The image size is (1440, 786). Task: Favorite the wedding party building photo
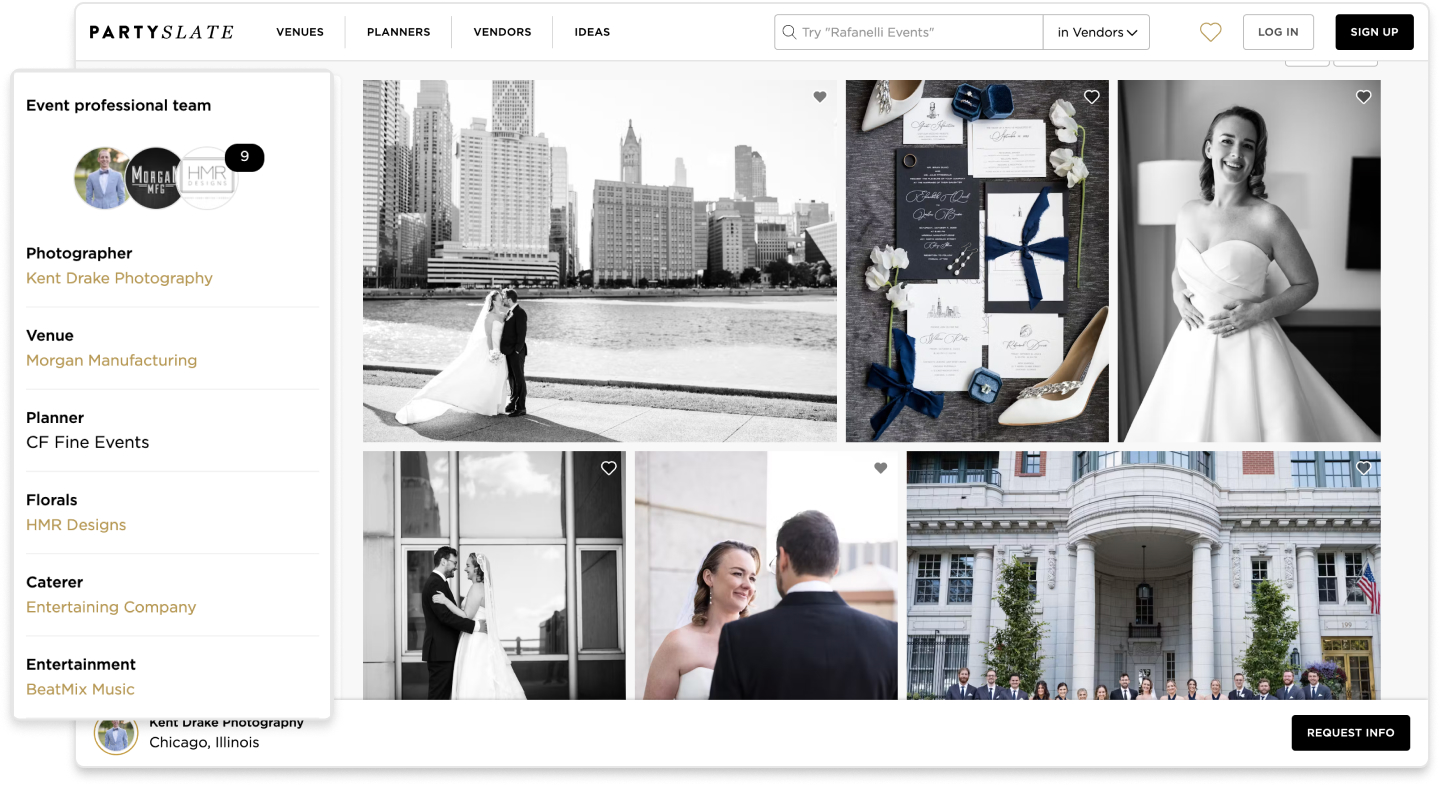click(1363, 468)
